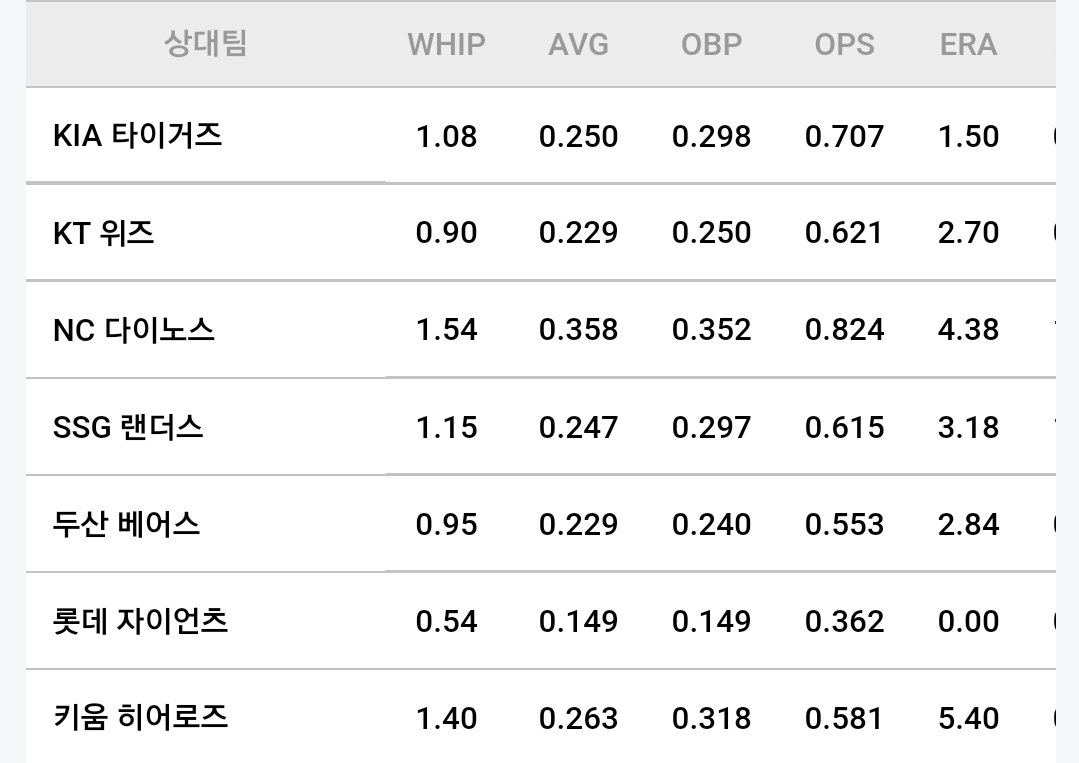
Task: Select ERA value 2.70 for KT 위즈
Action: pyautogui.click(x=968, y=233)
